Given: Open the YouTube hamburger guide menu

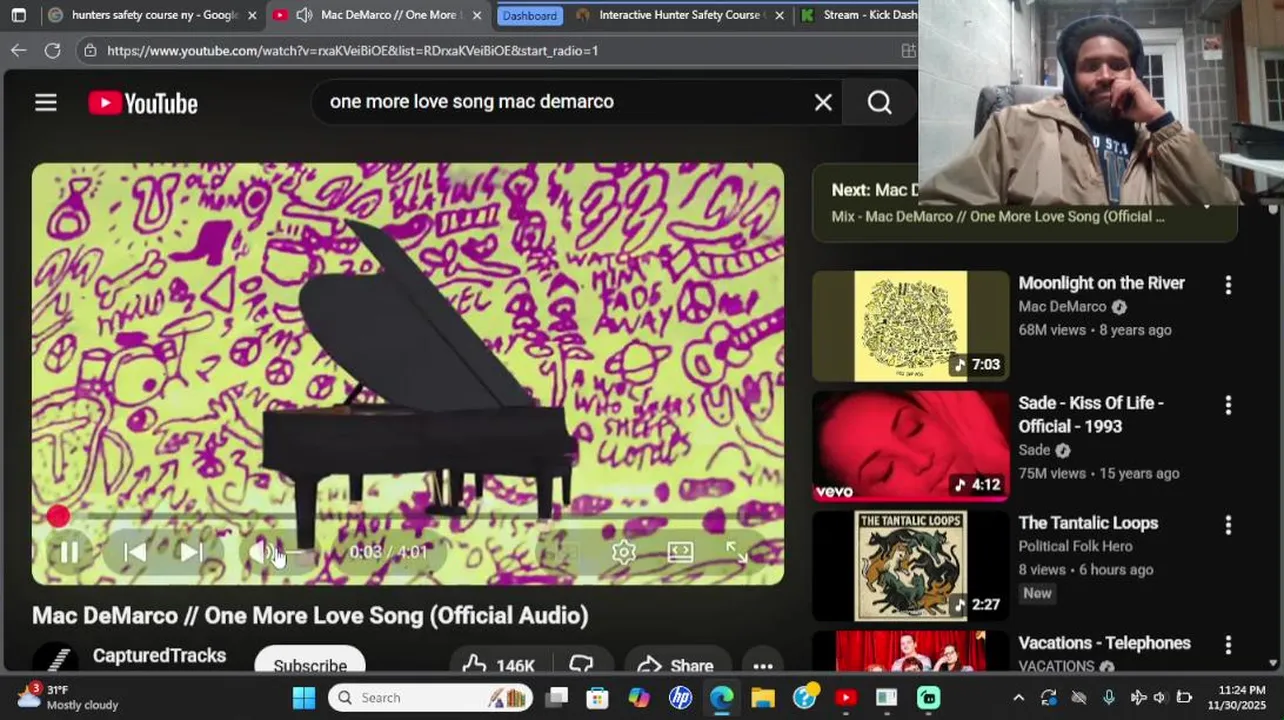Looking at the screenshot, I should click(46, 102).
